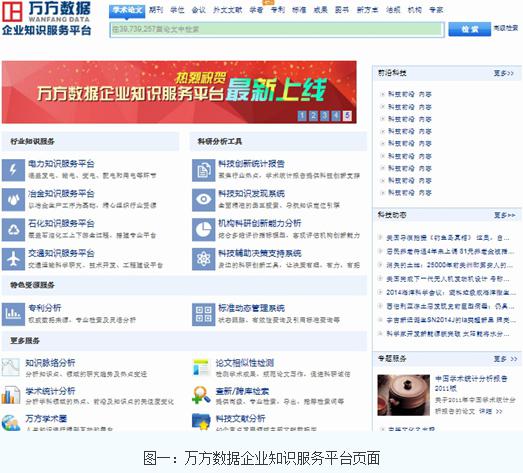The width and height of the screenshot is (523, 473).
Task: Show banner slide 1
Action: point(302,116)
